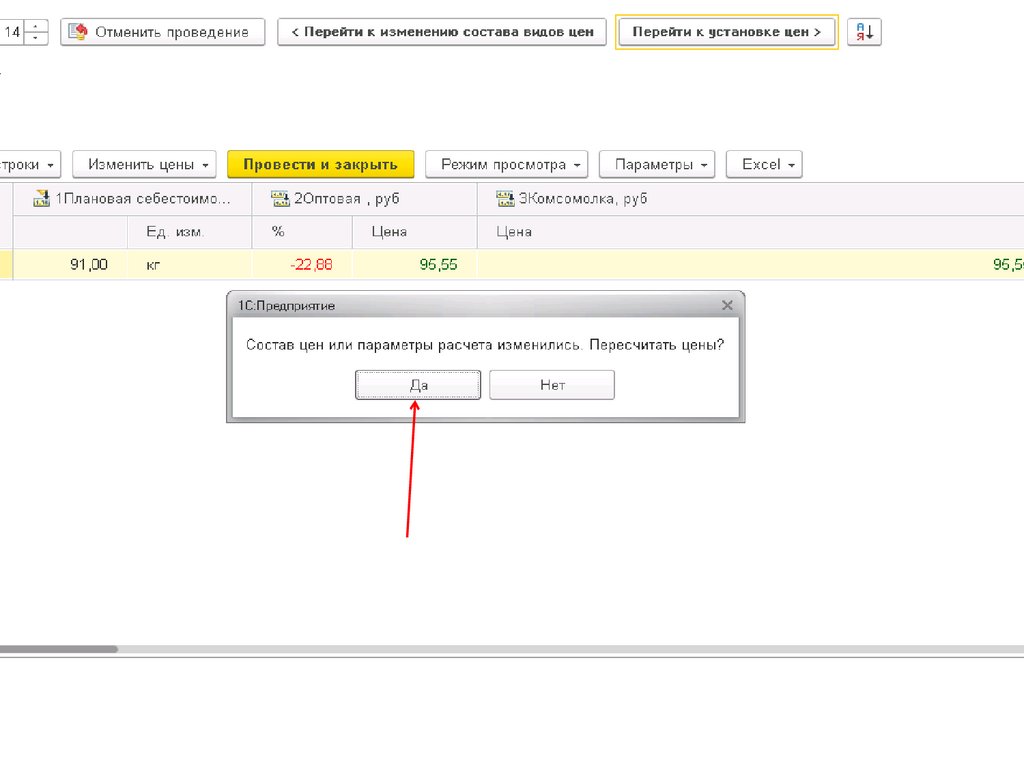Click the 3Комсомолка, руб column icon
The height and width of the screenshot is (768, 1024).
(505, 199)
